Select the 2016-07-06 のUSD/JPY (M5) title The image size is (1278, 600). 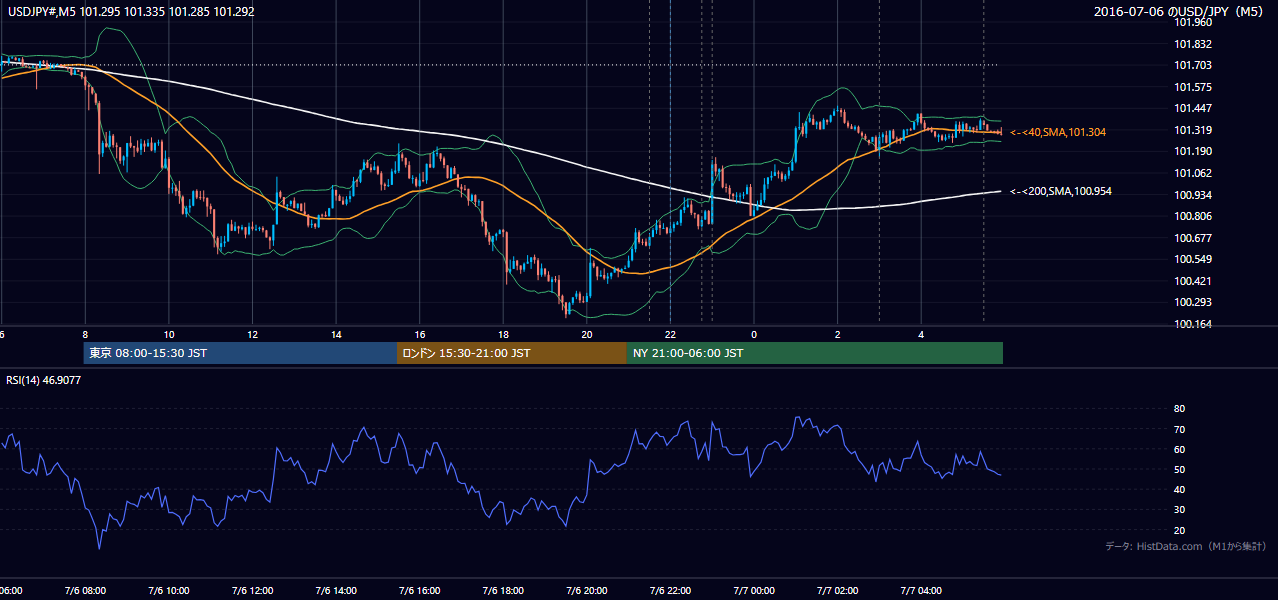click(x=1180, y=11)
